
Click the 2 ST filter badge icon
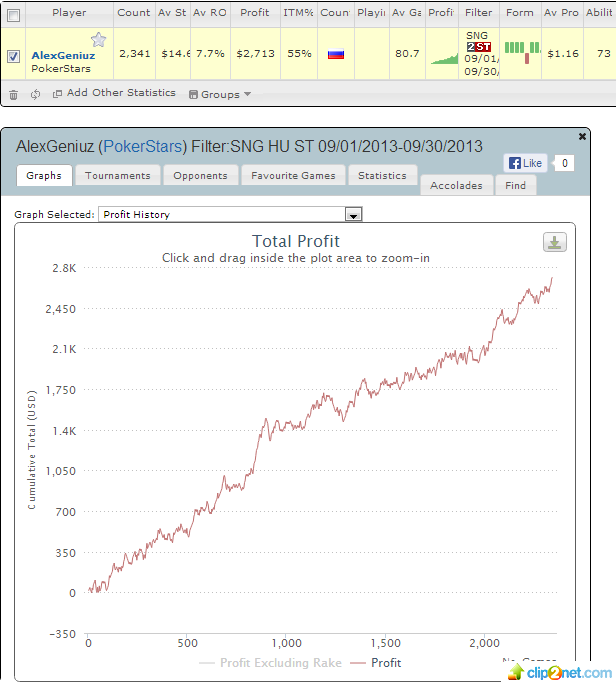point(479,47)
